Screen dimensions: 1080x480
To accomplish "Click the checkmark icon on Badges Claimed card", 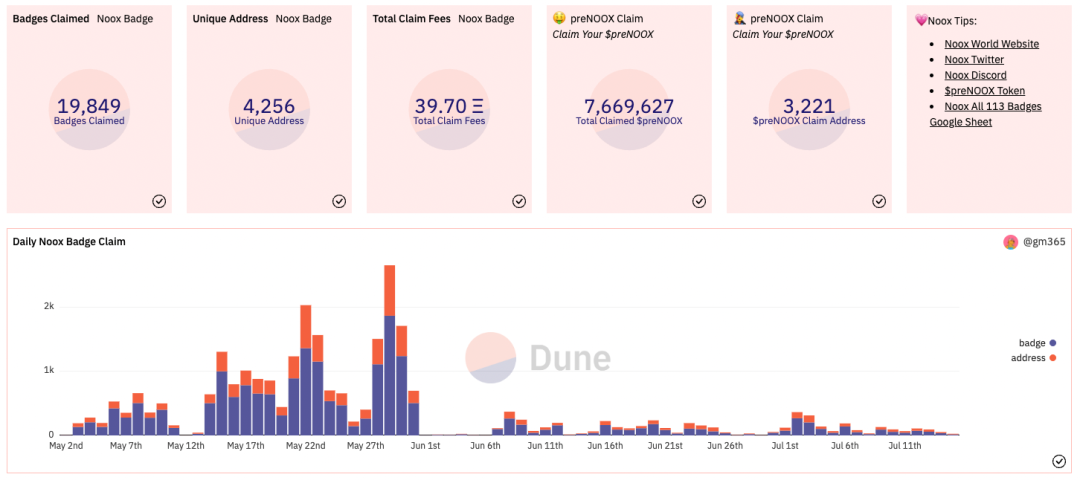I will tap(159, 201).
